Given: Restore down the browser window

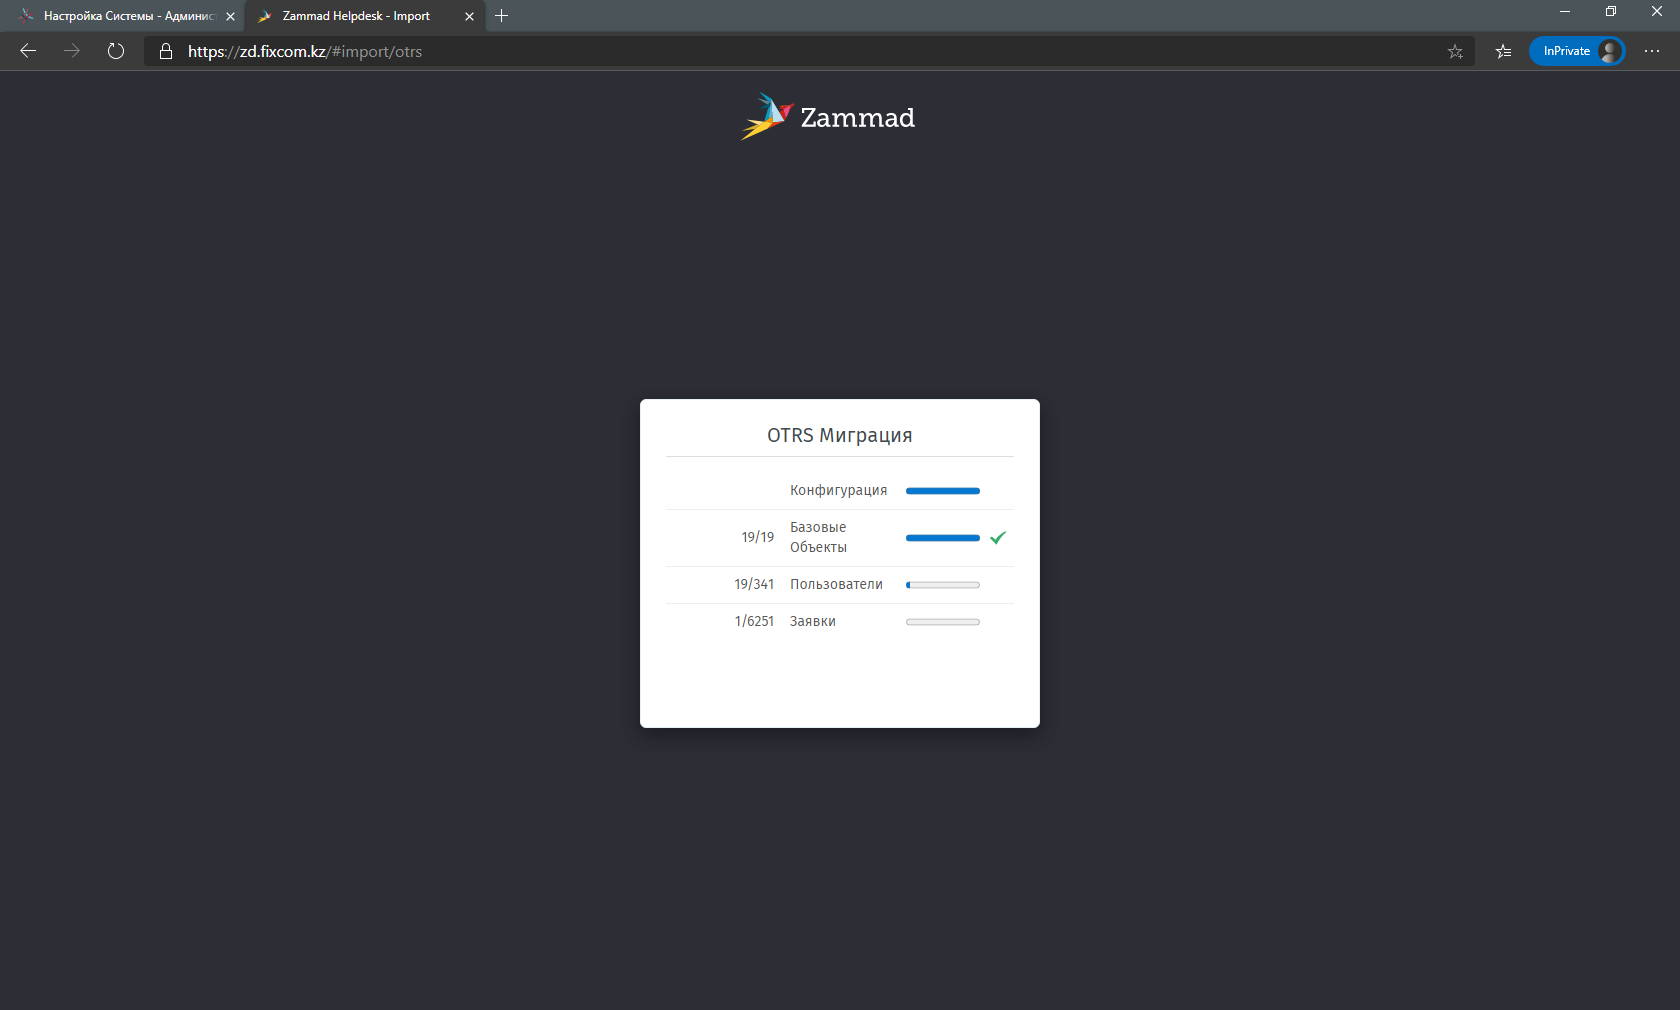Looking at the screenshot, I should tap(1611, 11).
